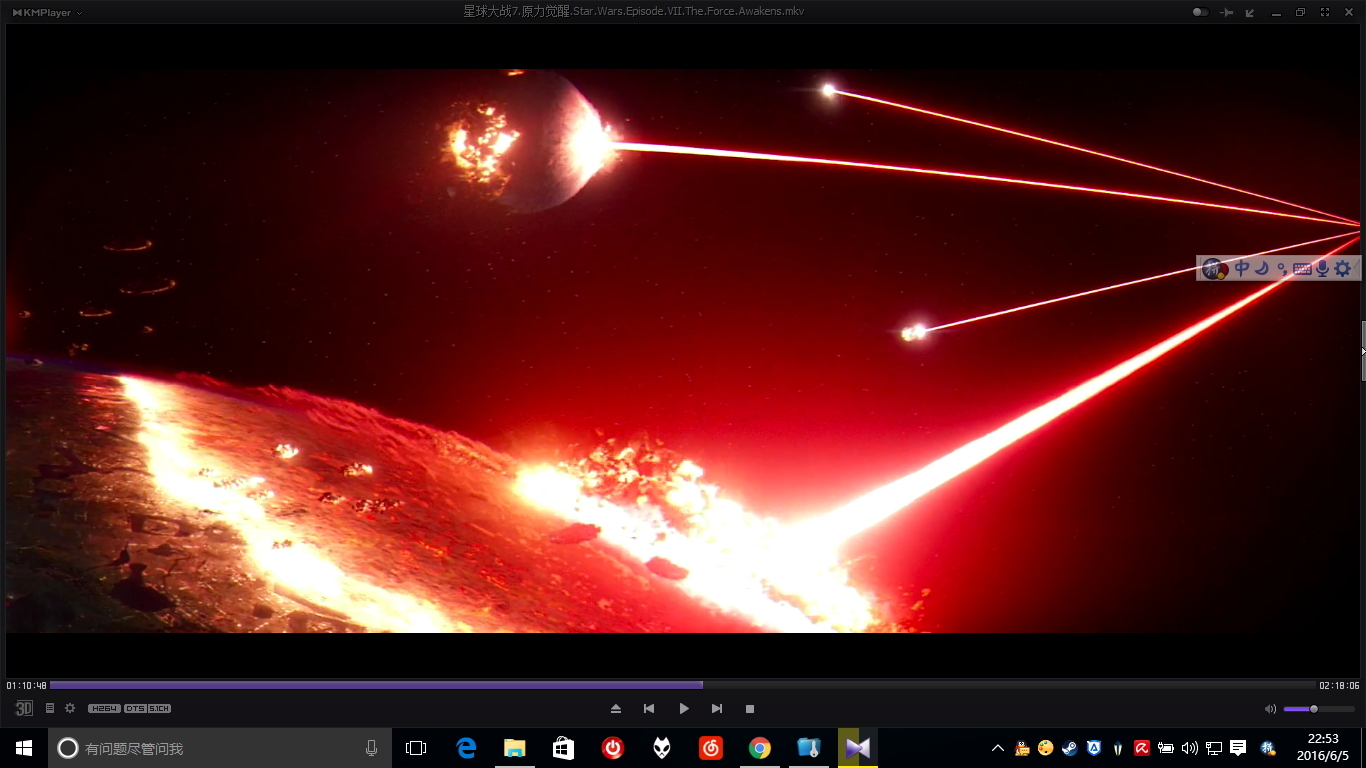
Task: Open File Explorer from taskbar
Action: (x=515, y=748)
